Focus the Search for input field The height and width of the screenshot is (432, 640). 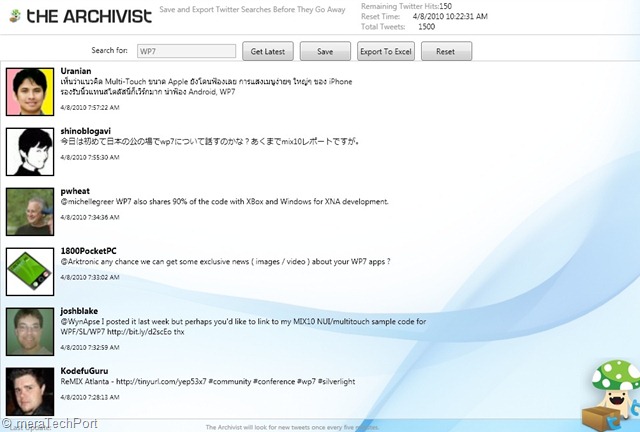pyautogui.click(x=187, y=51)
